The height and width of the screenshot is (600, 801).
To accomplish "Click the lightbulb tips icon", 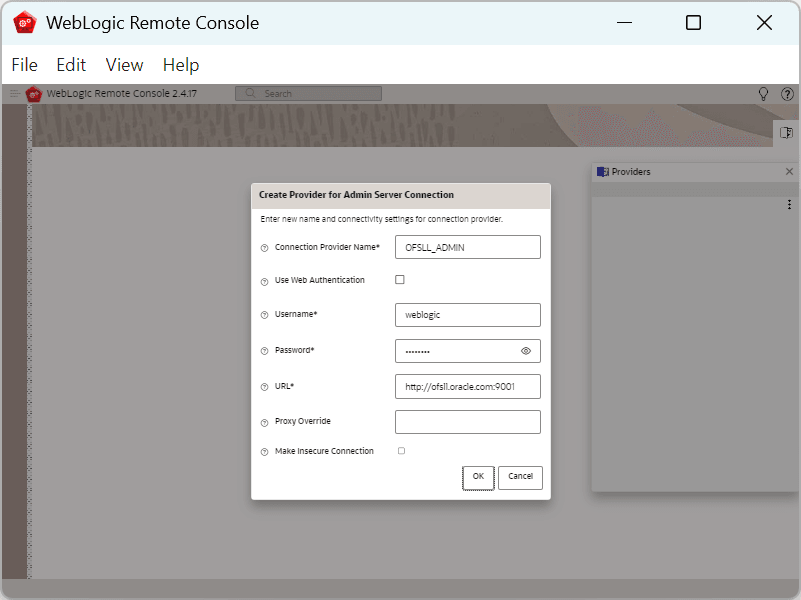I will pyautogui.click(x=763, y=94).
